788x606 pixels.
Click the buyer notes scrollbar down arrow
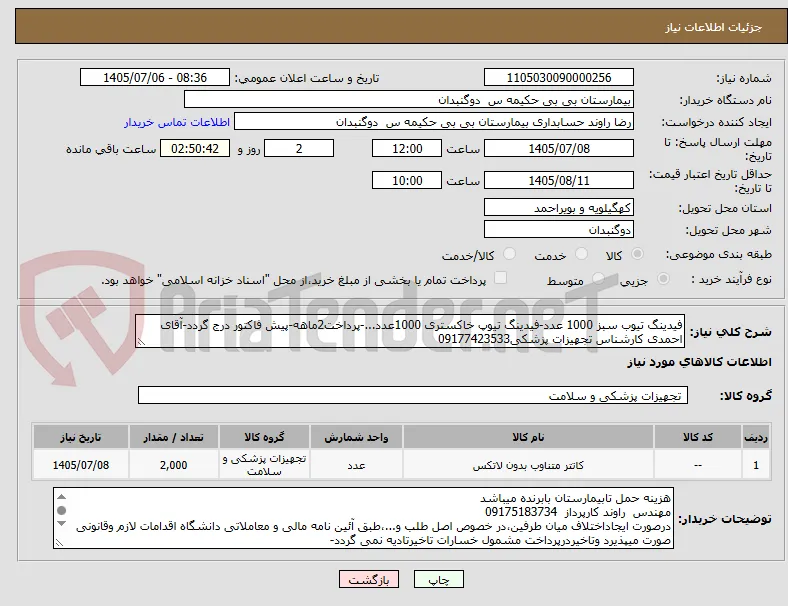point(61,523)
